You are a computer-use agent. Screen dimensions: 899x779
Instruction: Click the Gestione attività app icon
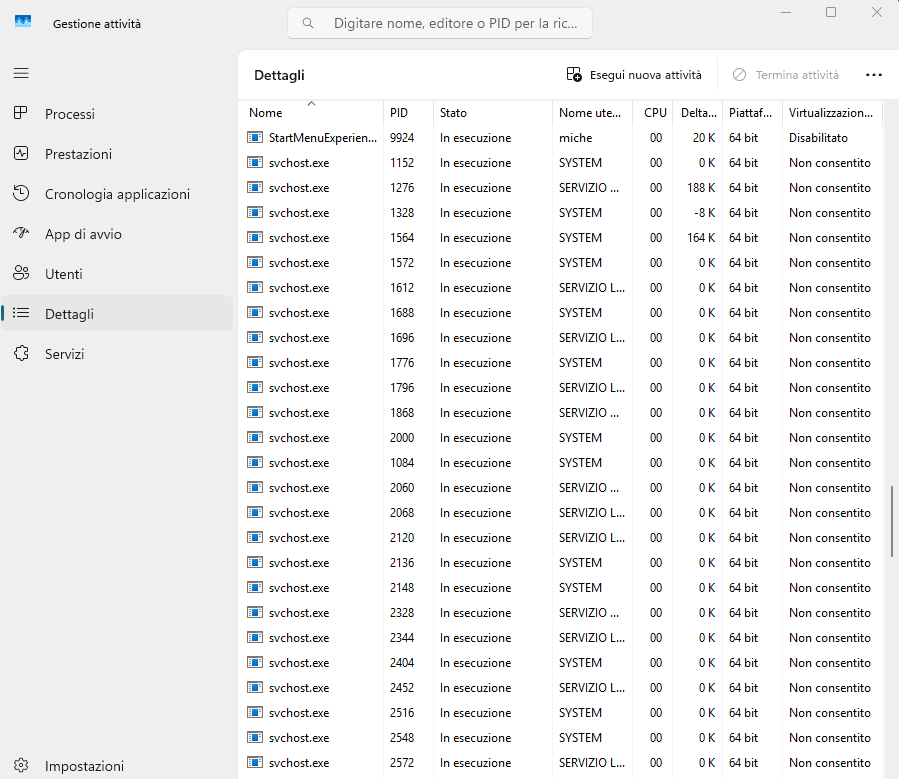(x=23, y=22)
